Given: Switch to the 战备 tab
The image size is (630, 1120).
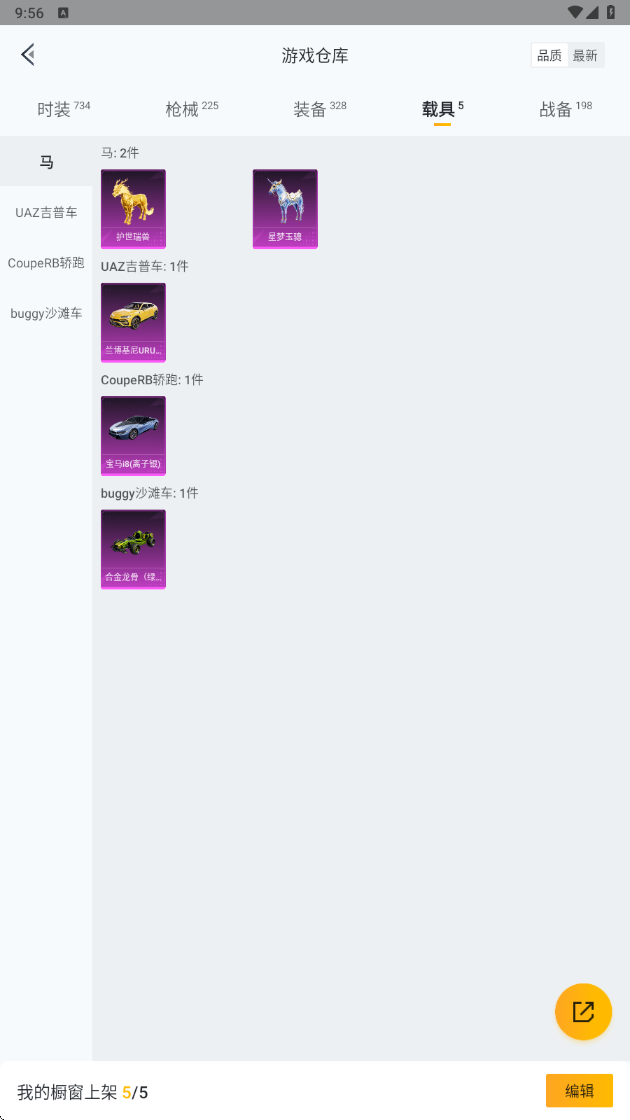Looking at the screenshot, I should (x=565, y=109).
